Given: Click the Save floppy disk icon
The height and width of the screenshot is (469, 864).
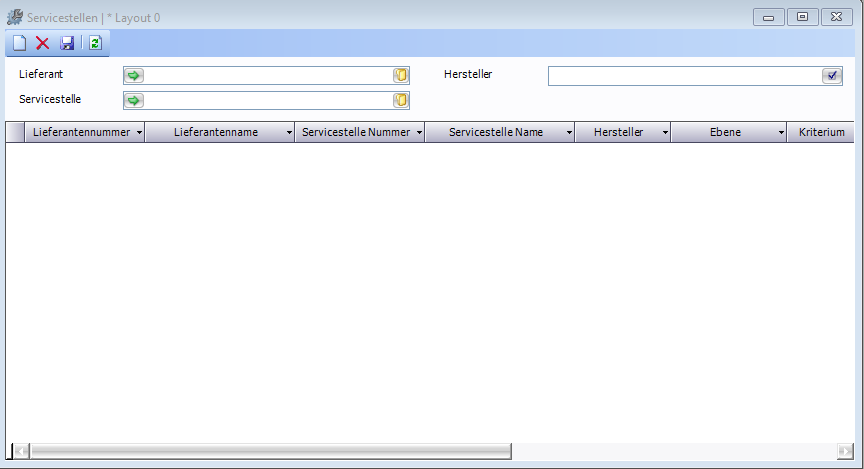Looking at the screenshot, I should coord(67,43).
